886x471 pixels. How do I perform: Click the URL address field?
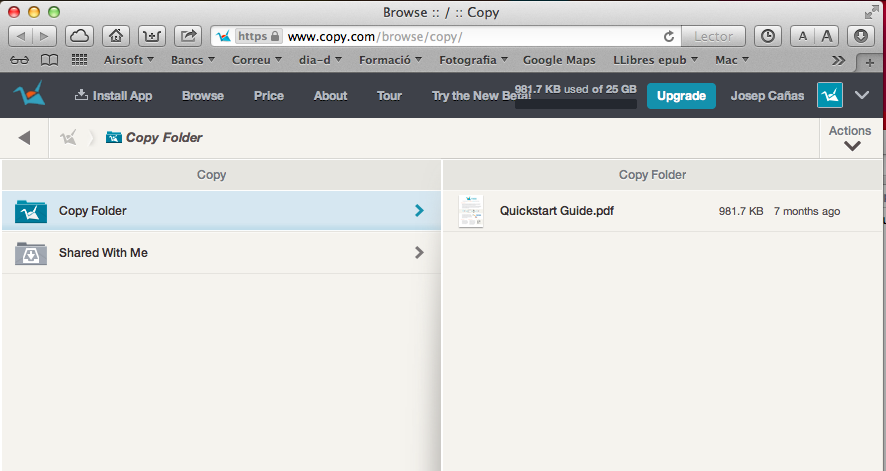[470, 36]
